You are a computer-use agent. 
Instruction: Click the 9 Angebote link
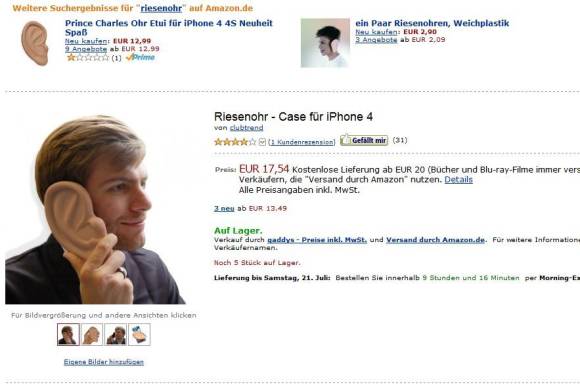86,49
